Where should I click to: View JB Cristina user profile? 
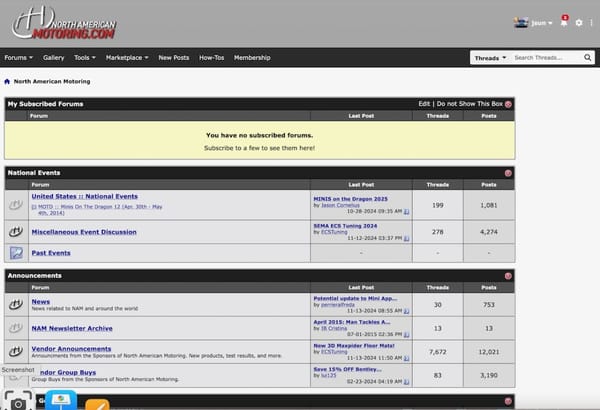334,328
